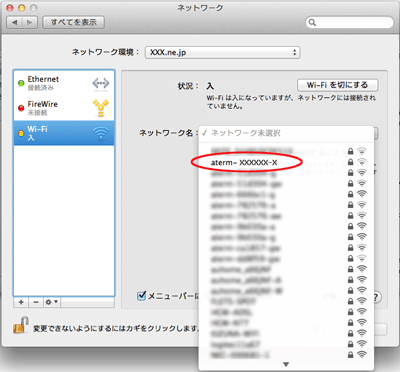Go back with the left arrow button
Viewport: 400px width, 372px height.
[14, 22]
